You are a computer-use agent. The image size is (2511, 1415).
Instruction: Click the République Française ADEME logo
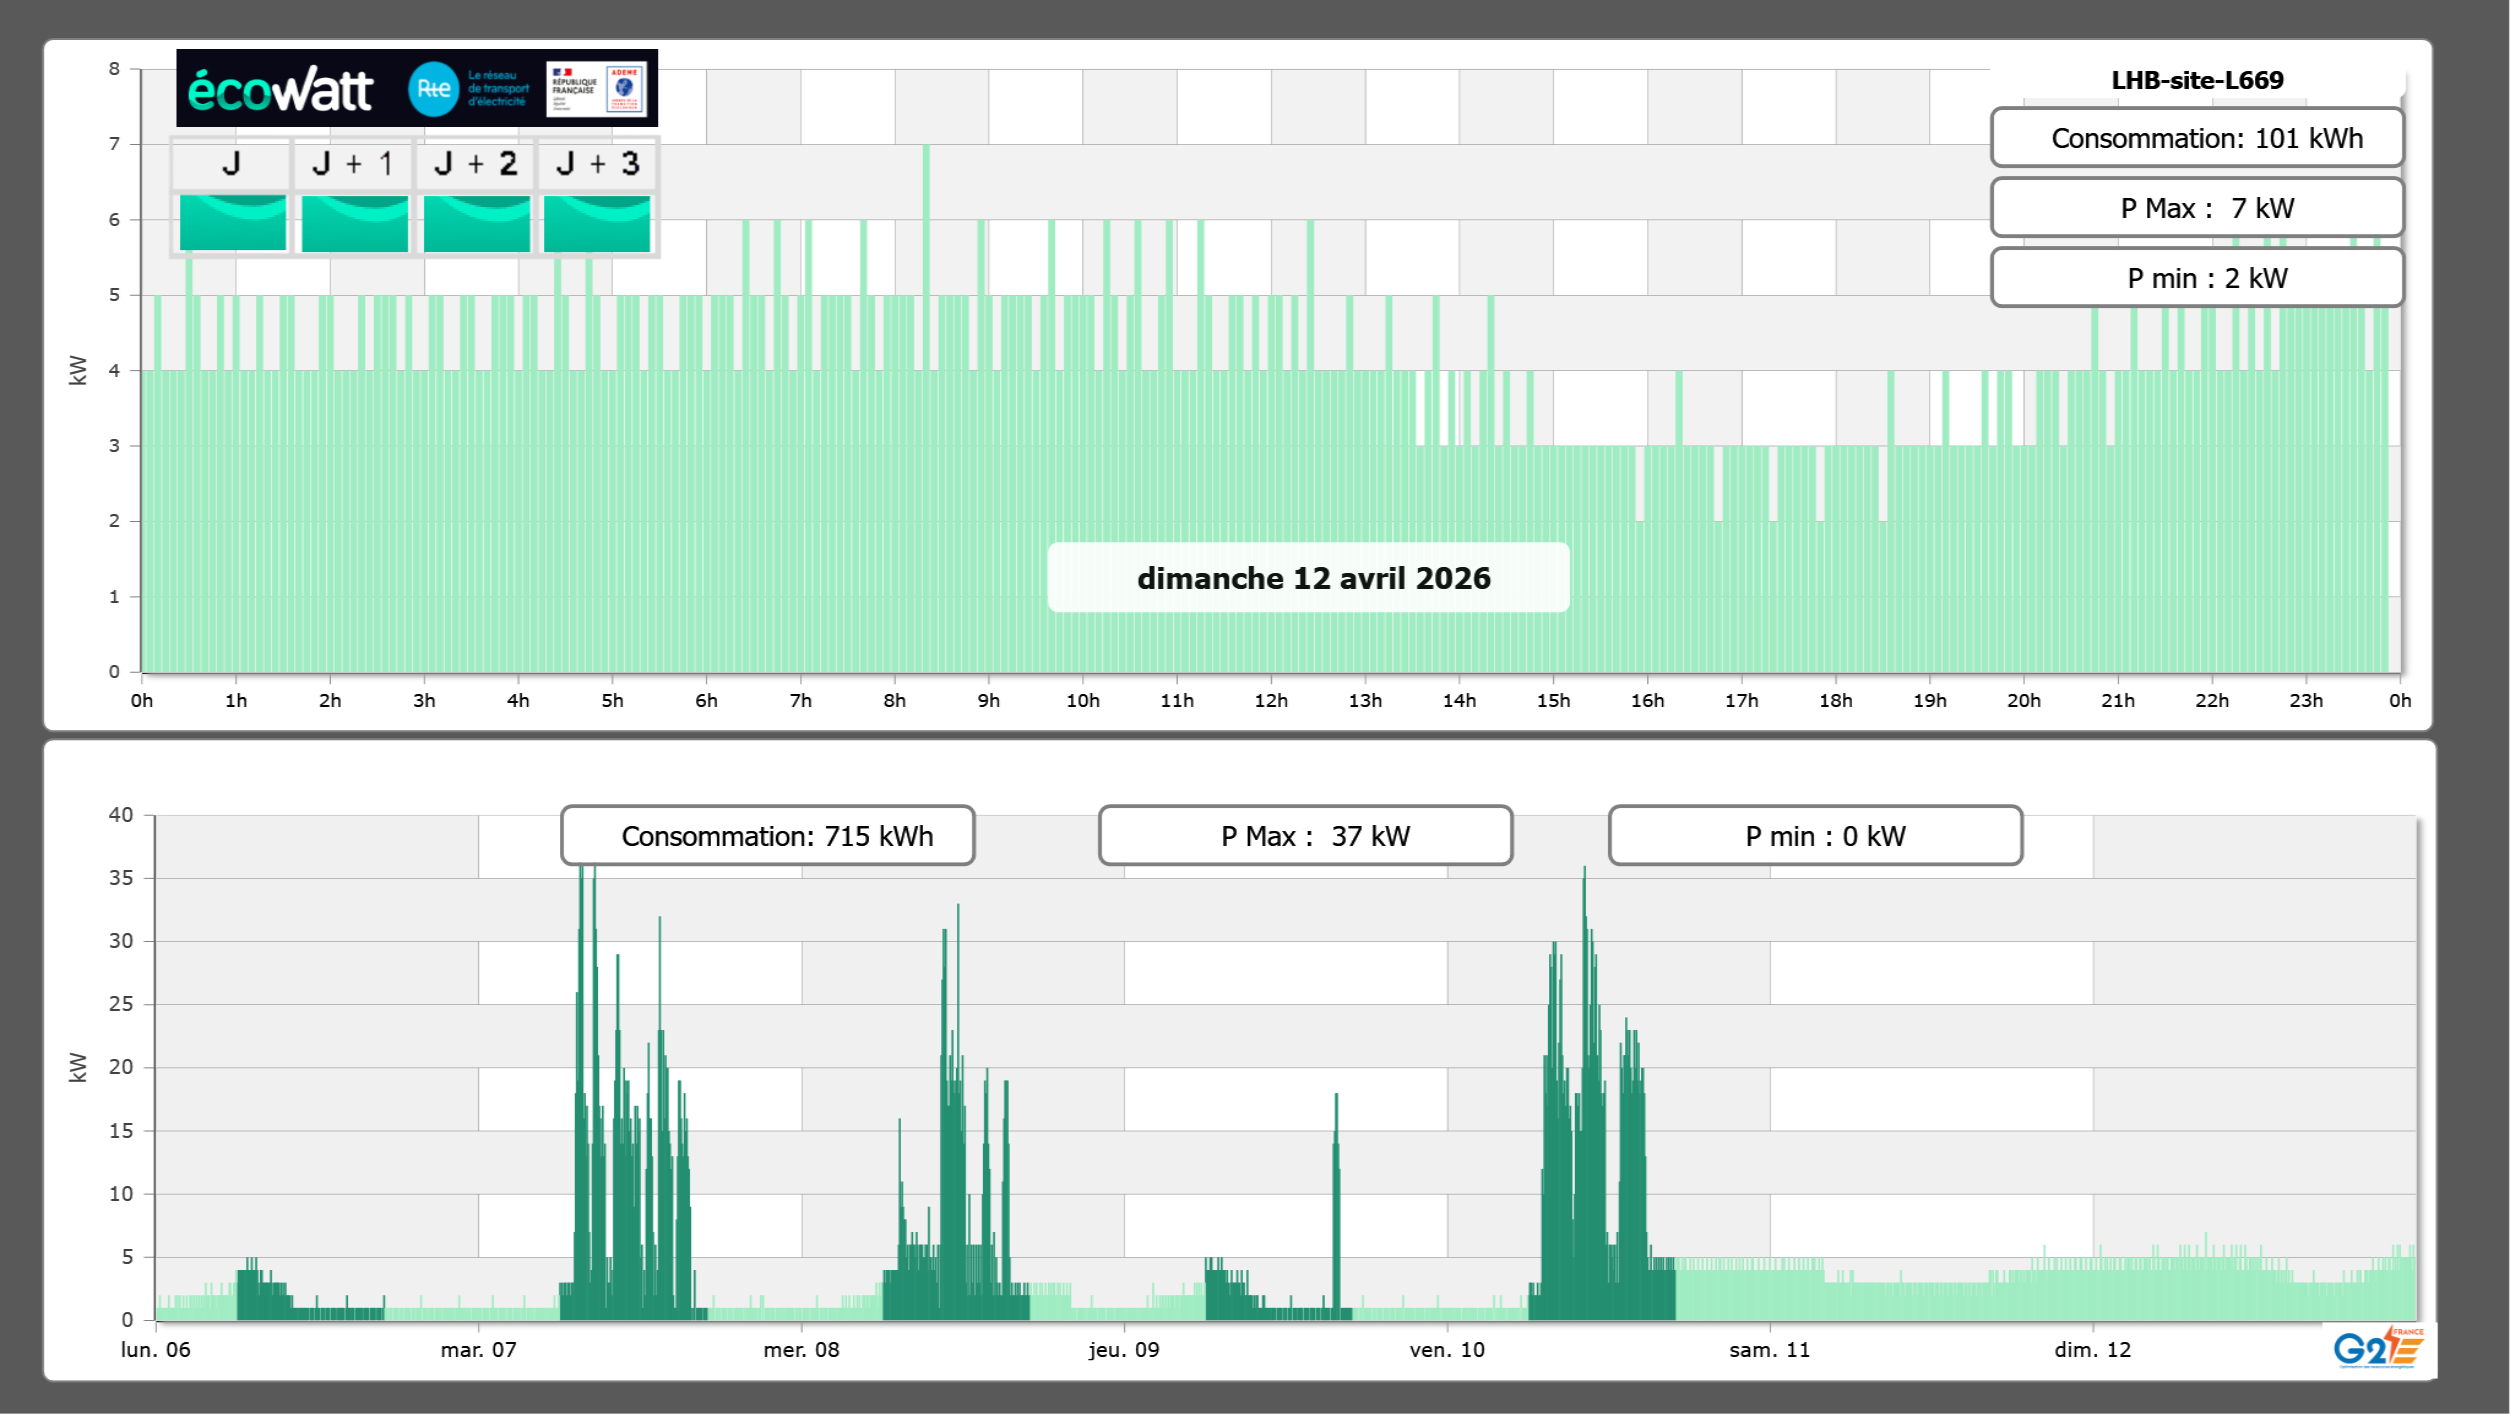tap(597, 89)
